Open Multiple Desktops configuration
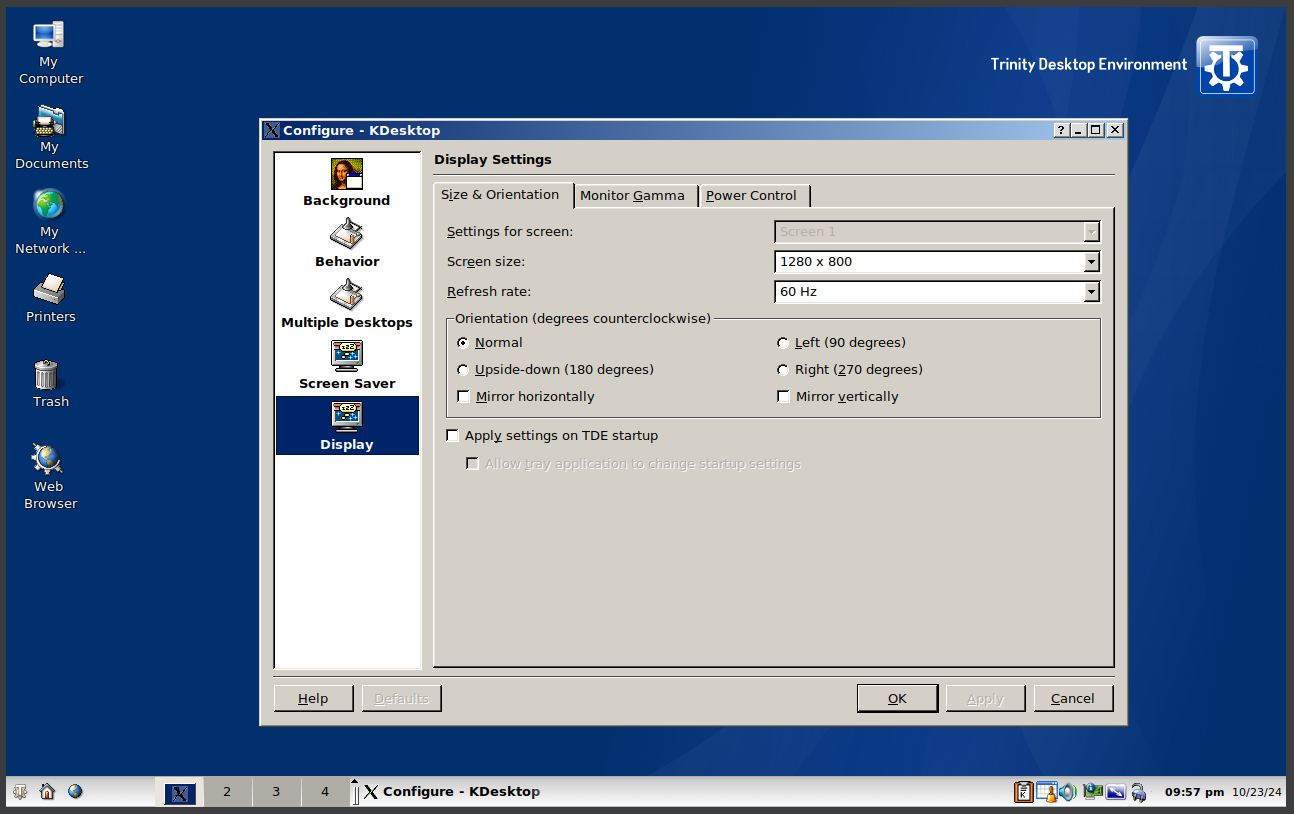This screenshot has width=1294, height=814. [x=347, y=305]
